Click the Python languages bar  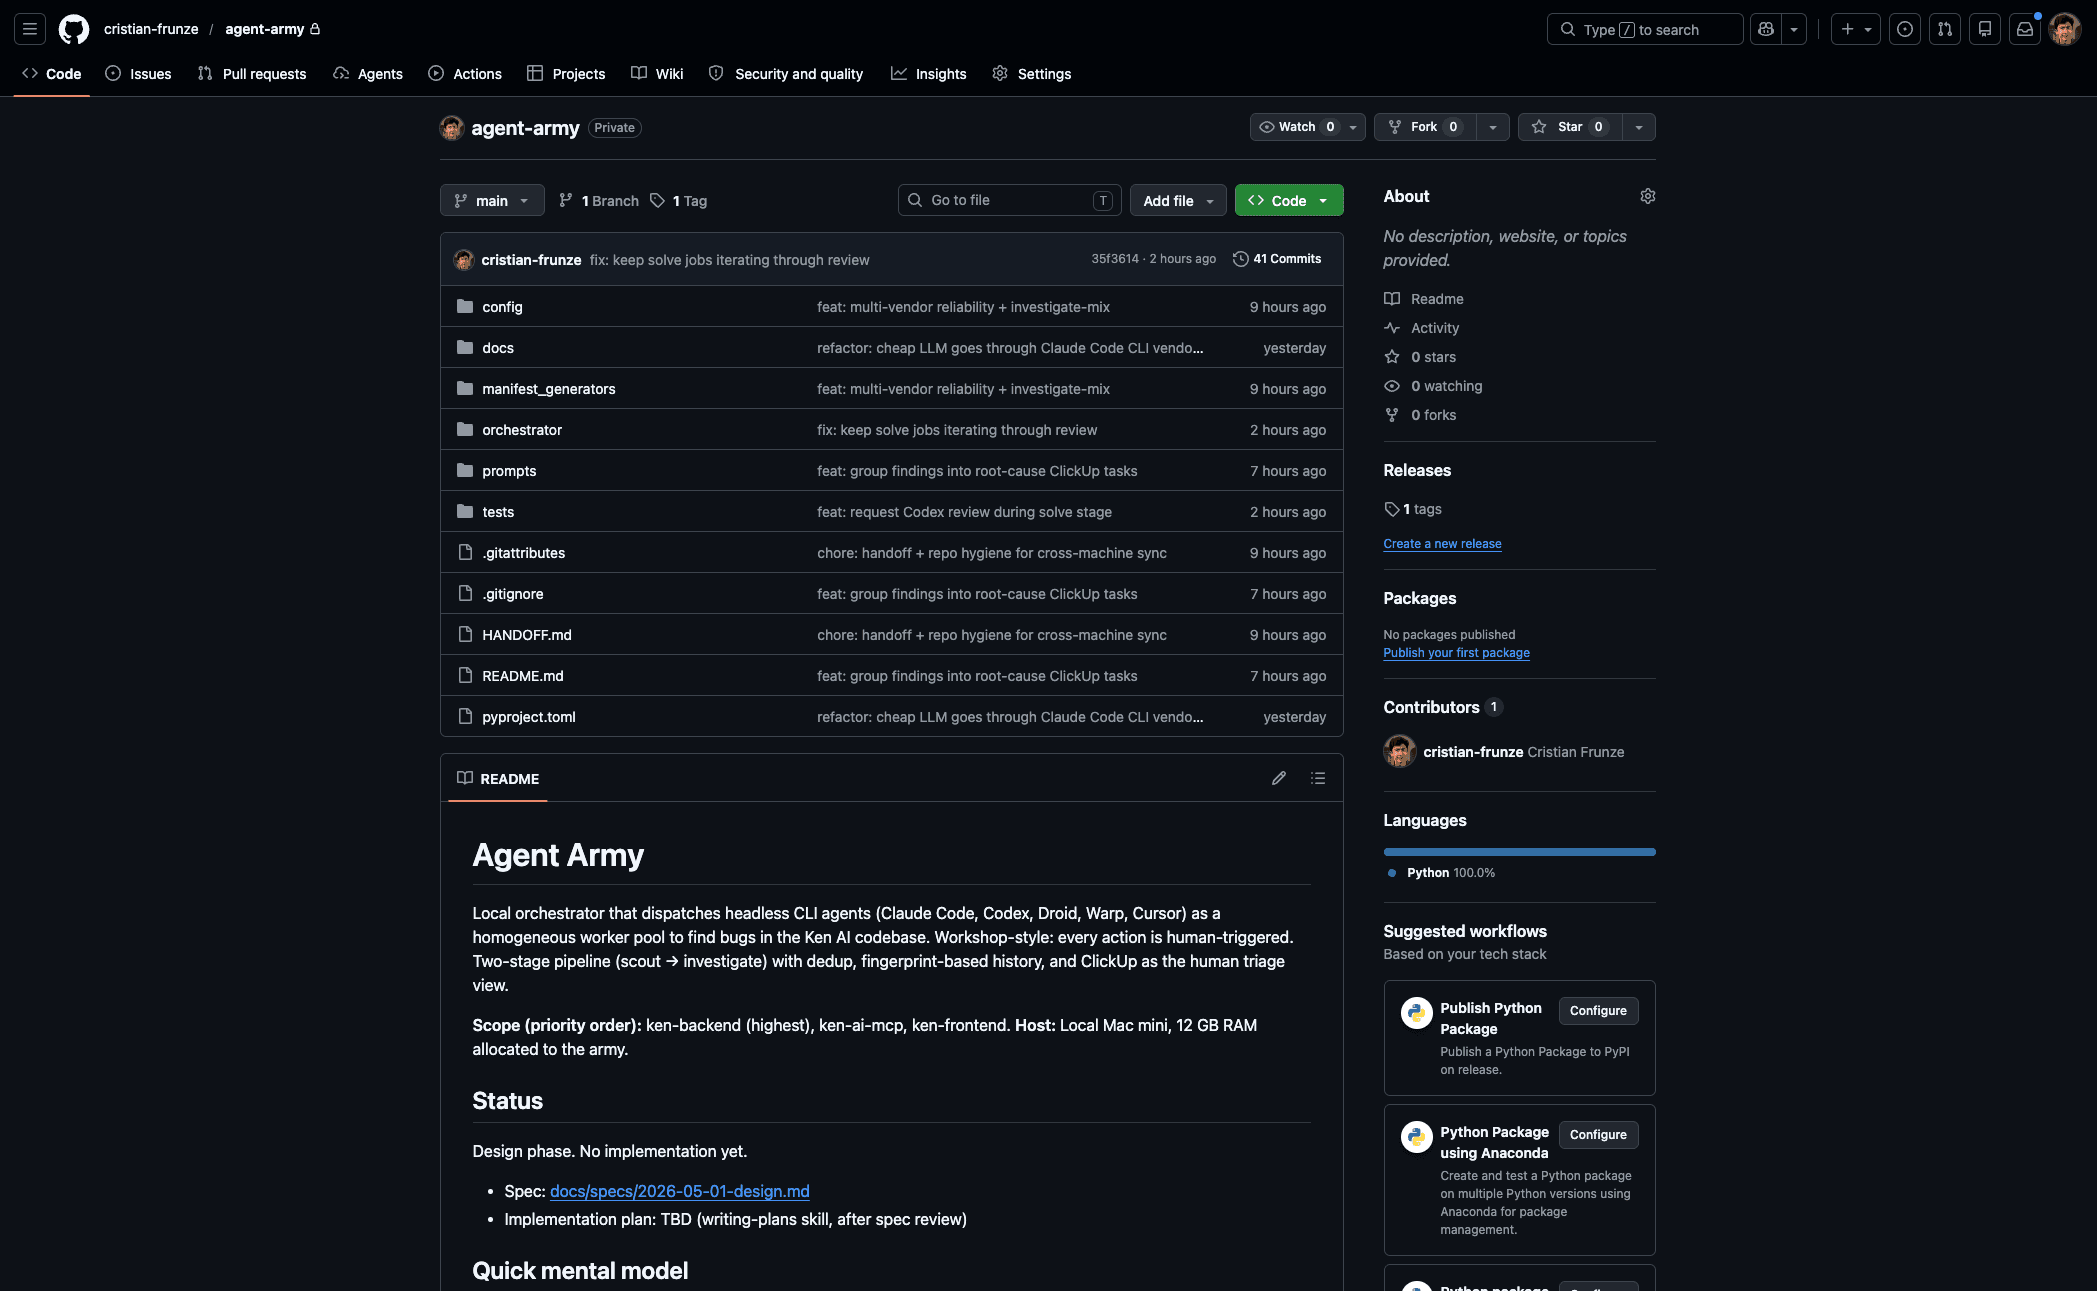tap(1519, 852)
